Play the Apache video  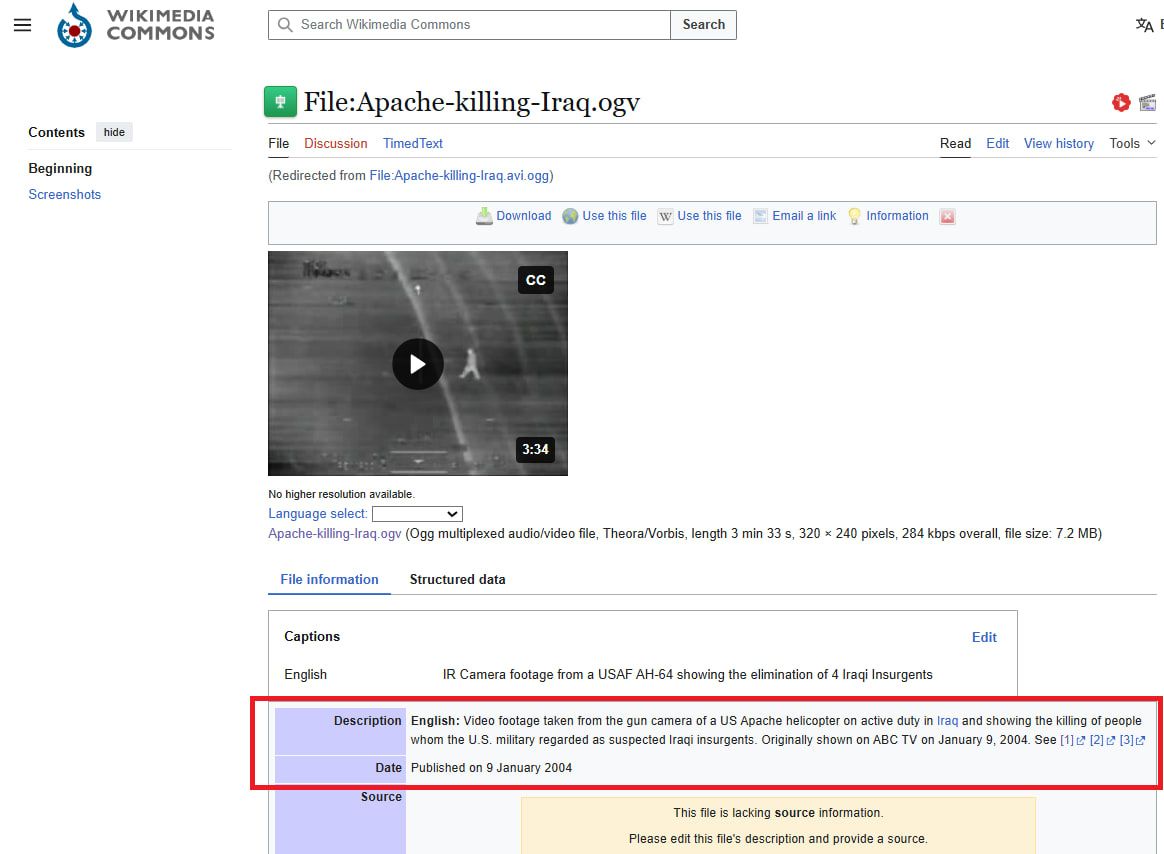point(417,364)
